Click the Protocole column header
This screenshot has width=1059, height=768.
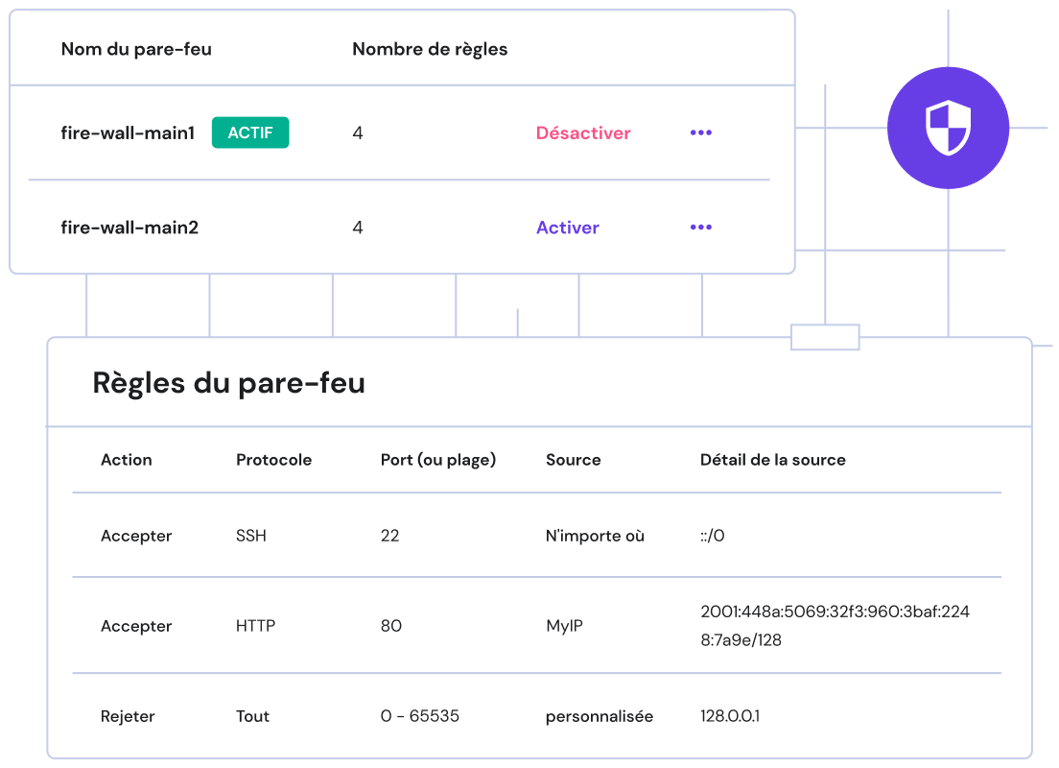click(x=274, y=460)
